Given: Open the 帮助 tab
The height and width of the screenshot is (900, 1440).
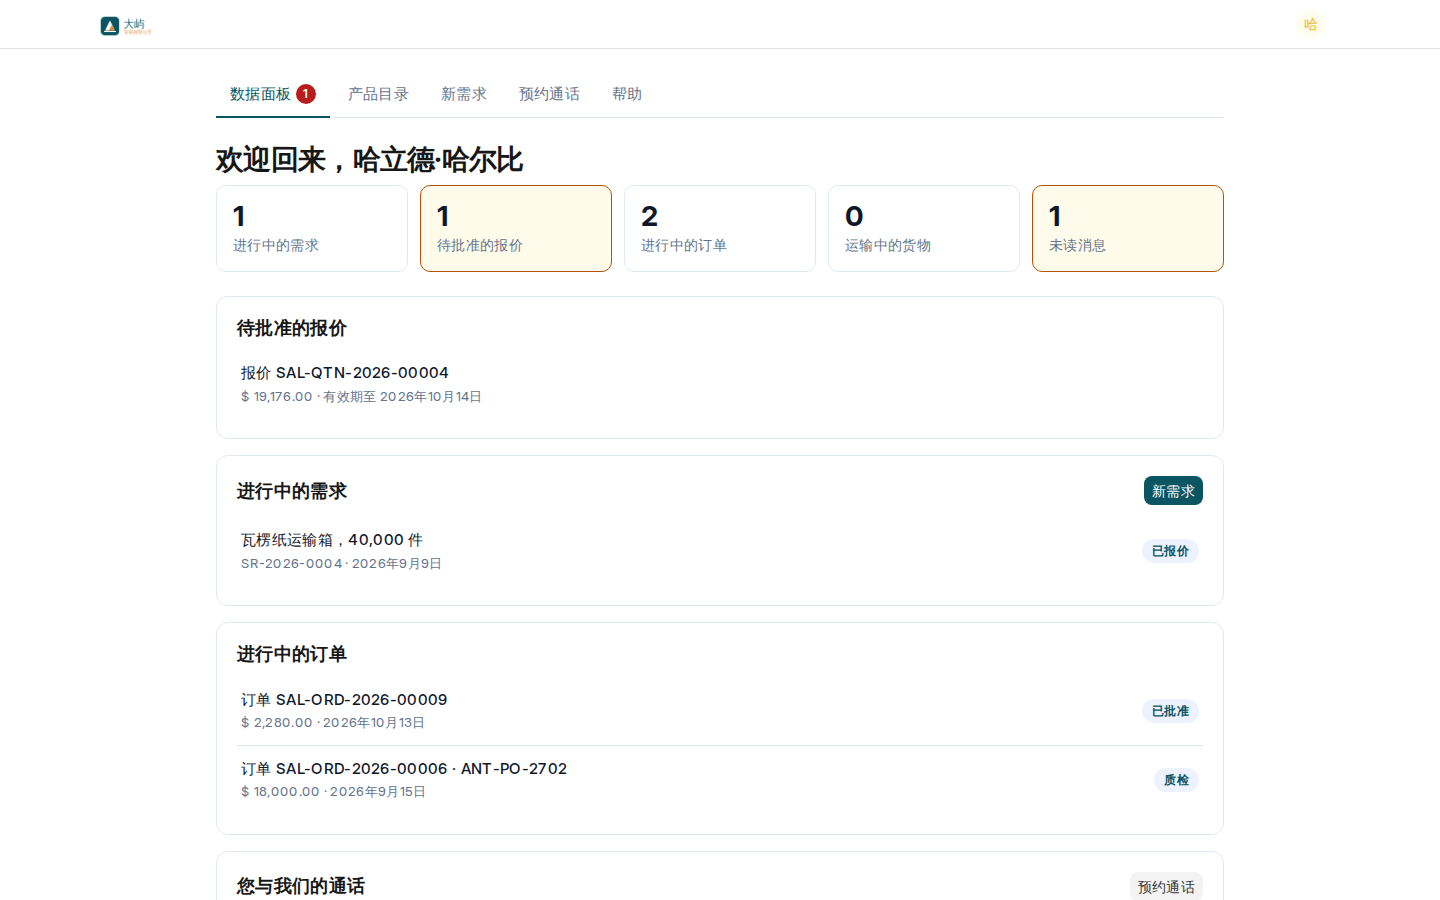Looking at the screenshot, I should tap(627, 94).
